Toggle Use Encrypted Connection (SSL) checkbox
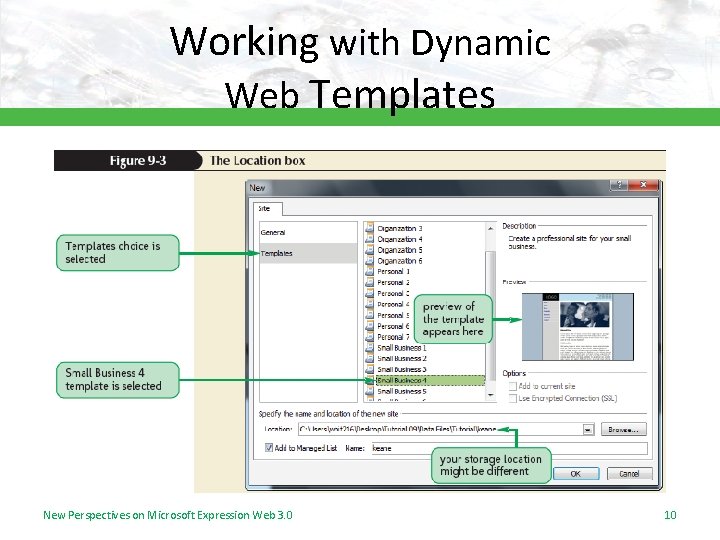The width and height of the screenshot is (720, 540). pyautogui.click(x=513, y=399)
